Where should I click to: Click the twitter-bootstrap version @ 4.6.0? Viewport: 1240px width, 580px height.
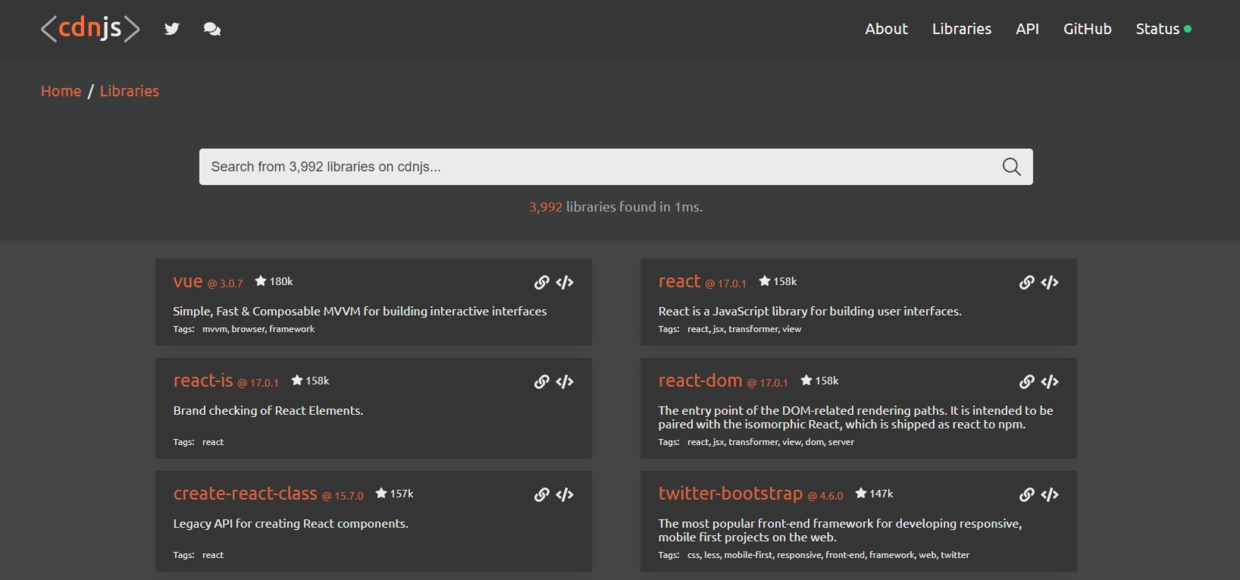(825, 496)
